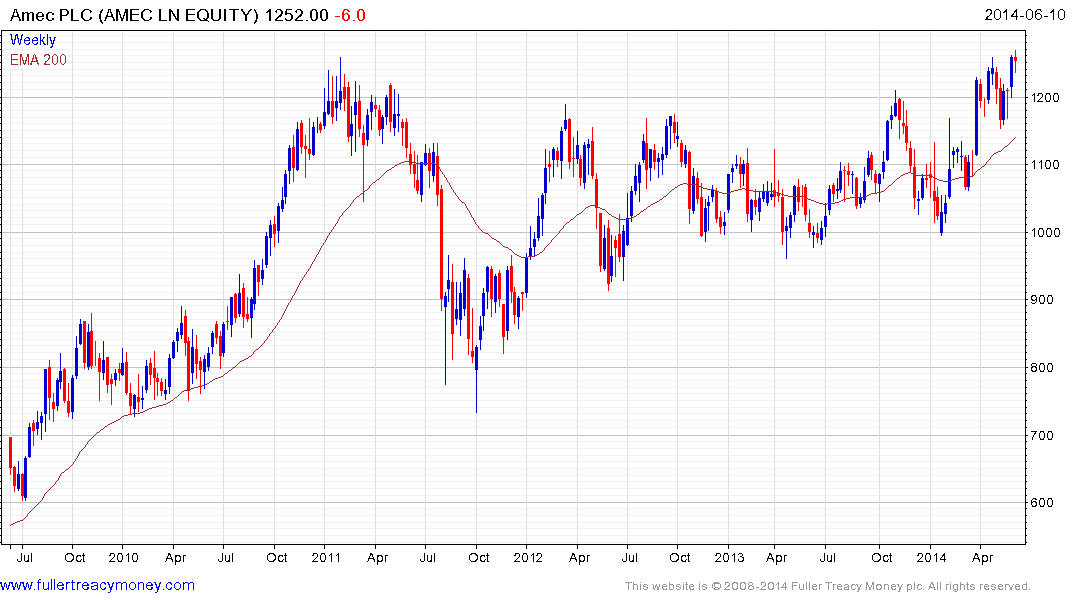
Task: Select the last price 1252.00
Action: (297, 15)
